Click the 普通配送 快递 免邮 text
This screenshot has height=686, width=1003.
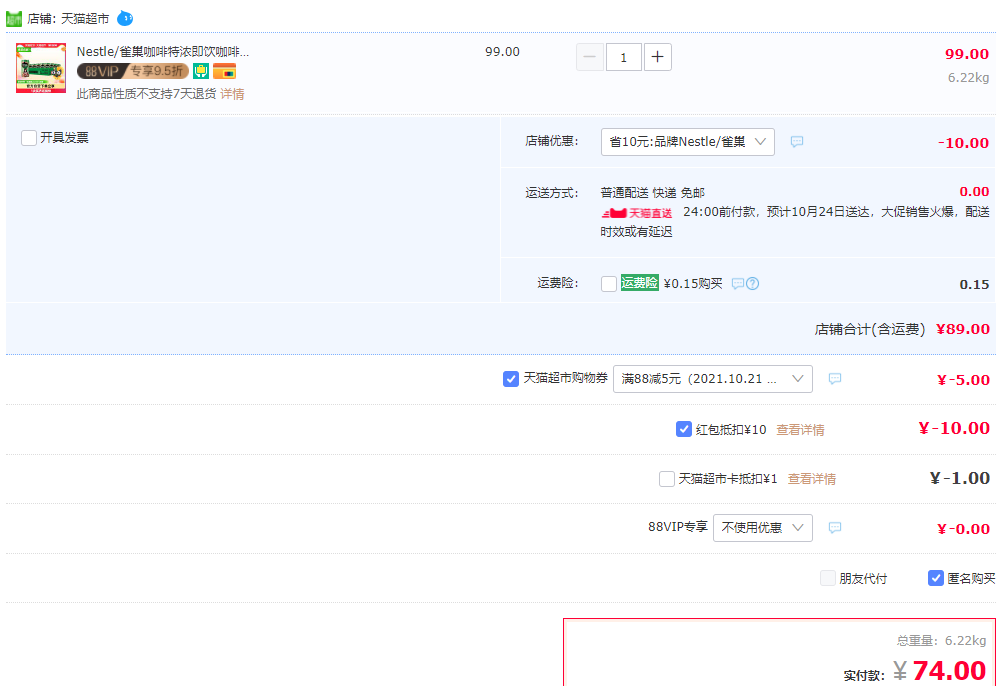click(652, 193)
